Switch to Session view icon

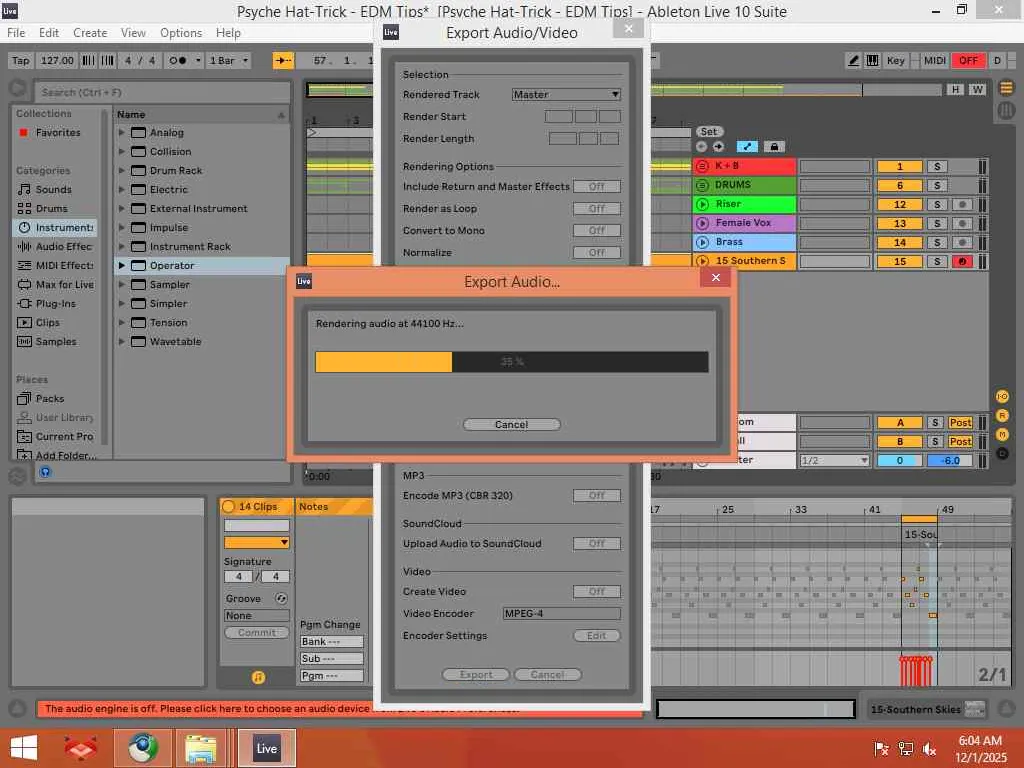coord(1006,110)
